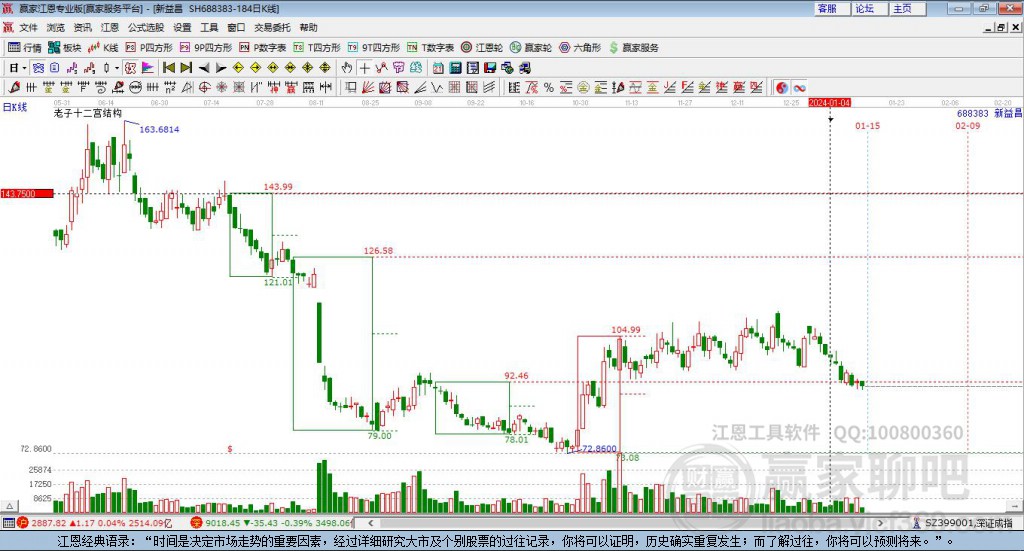This screenshot has height=551, width=1024.
Task: Click the bottom-right price axis arrow
Action: click(x=1015, y=506)
